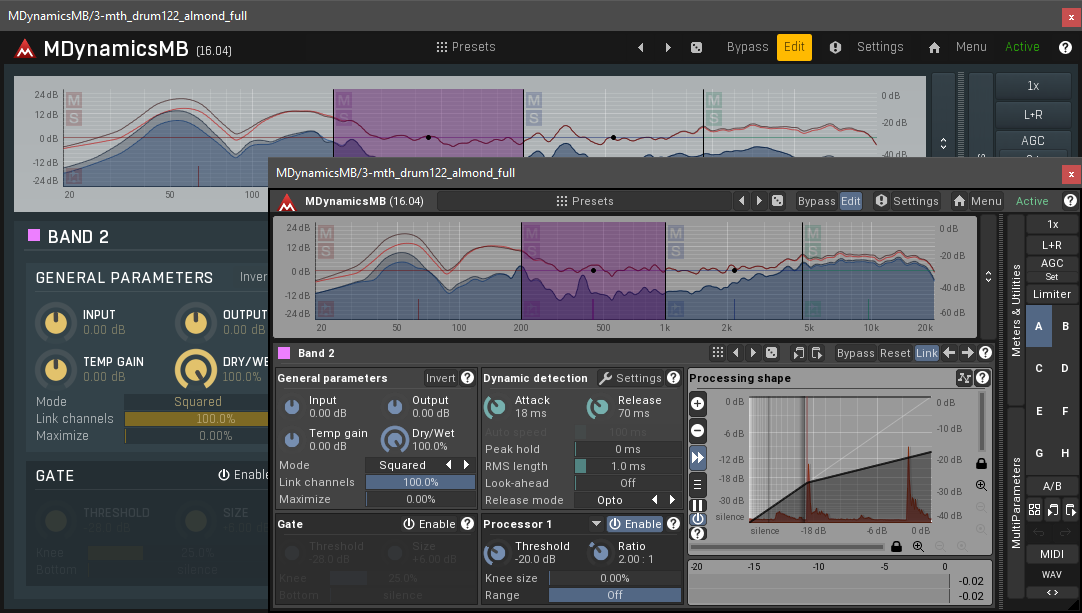Toggle Limiter in right sidebar
This screenshot has width=1082, height=613.
[x=1052, y=294]
